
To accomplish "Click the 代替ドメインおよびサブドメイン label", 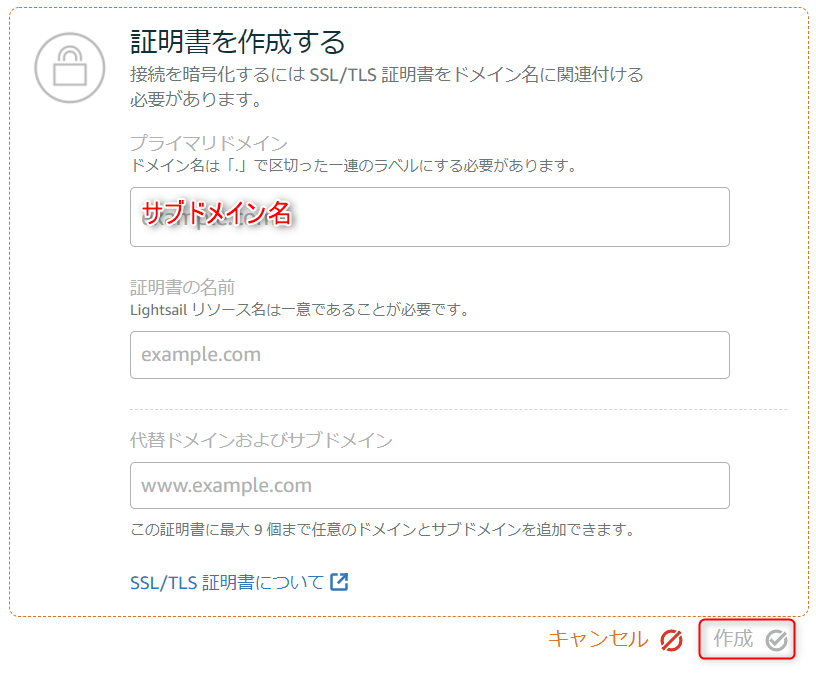I will click(261, 440).
